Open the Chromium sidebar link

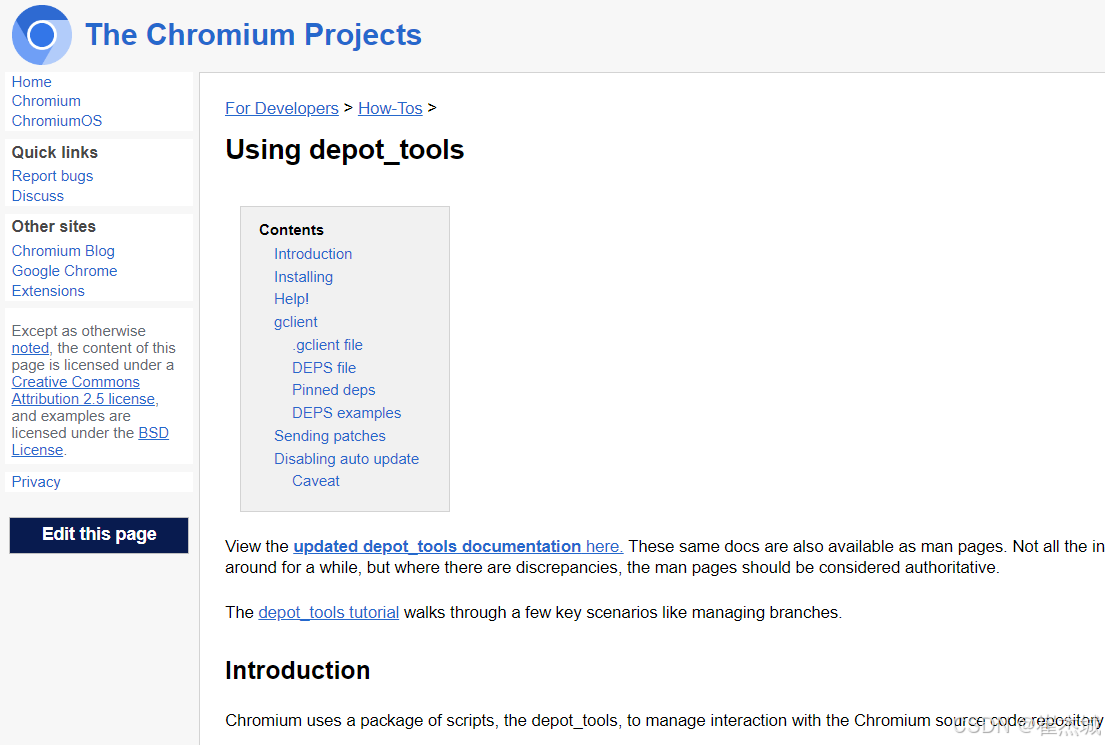click(46, 101)
